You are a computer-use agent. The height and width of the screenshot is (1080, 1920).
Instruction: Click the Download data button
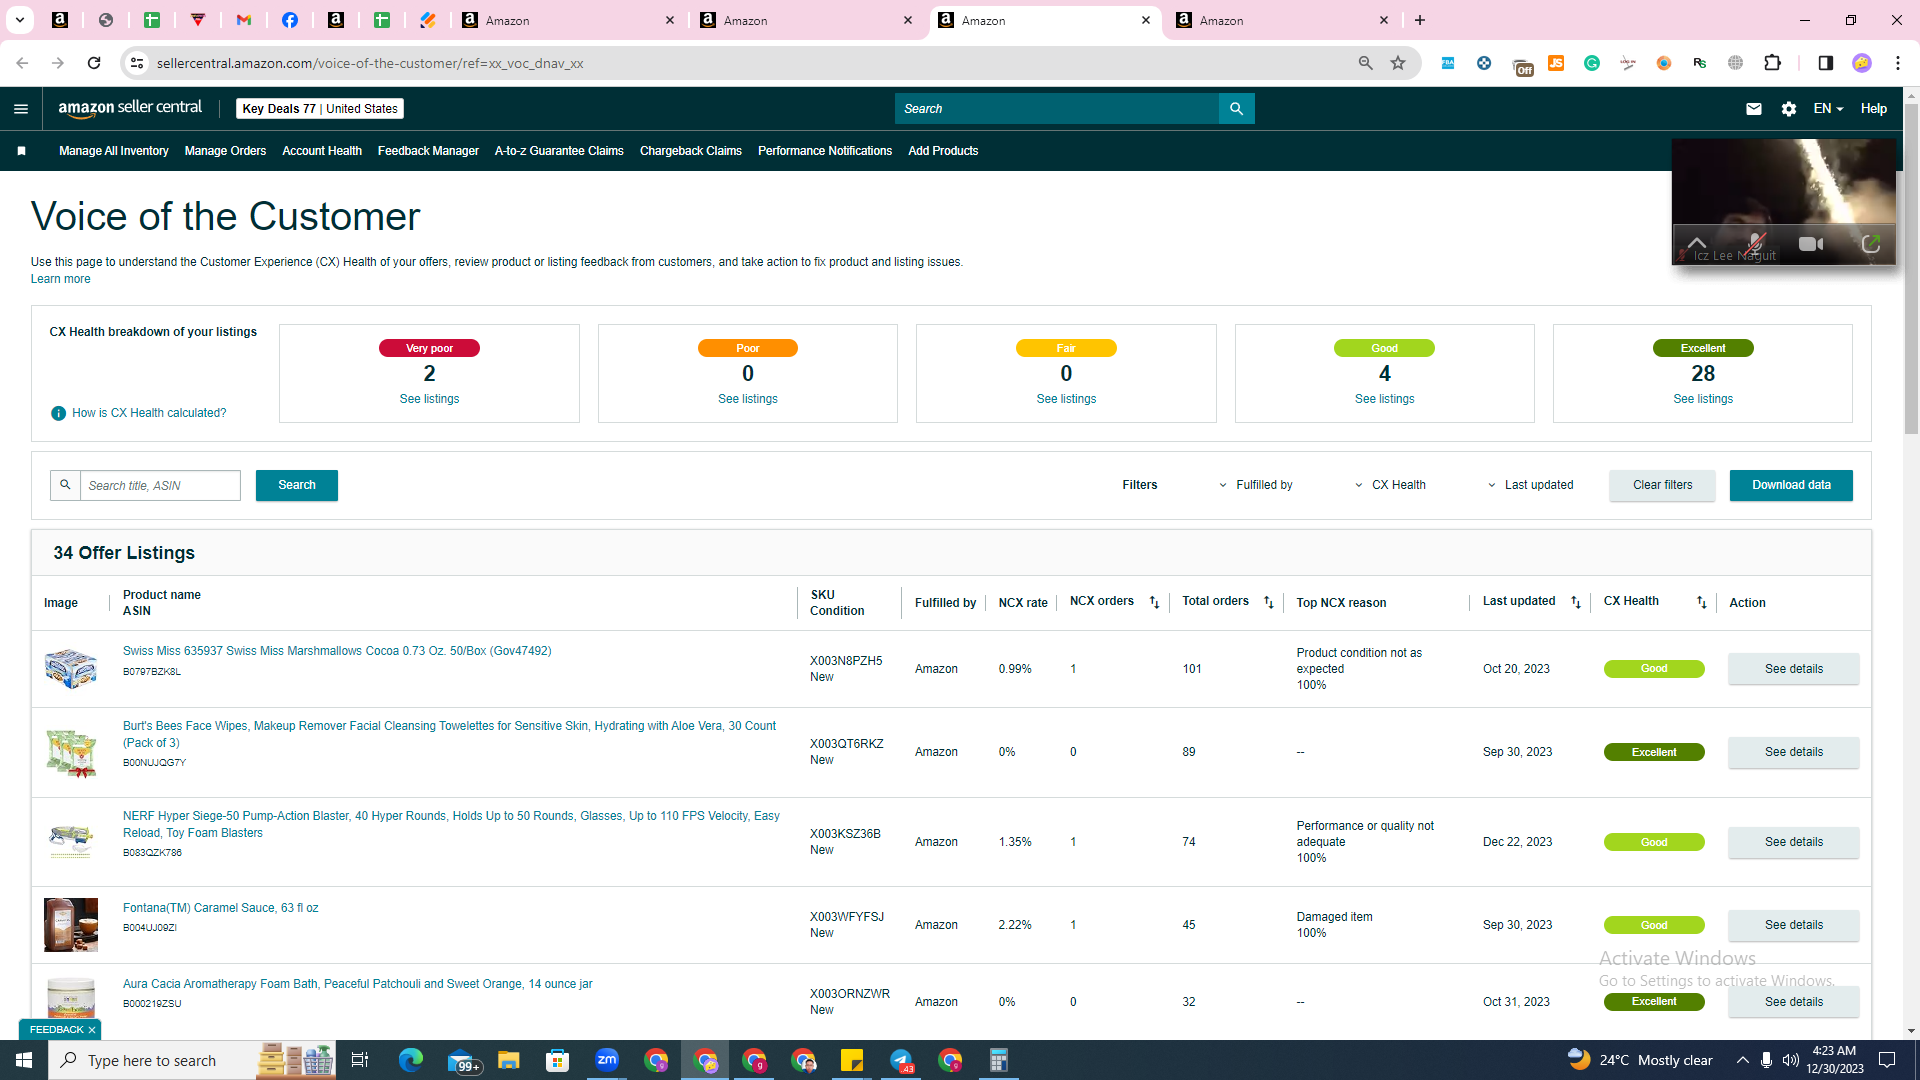pos(1791,485)
